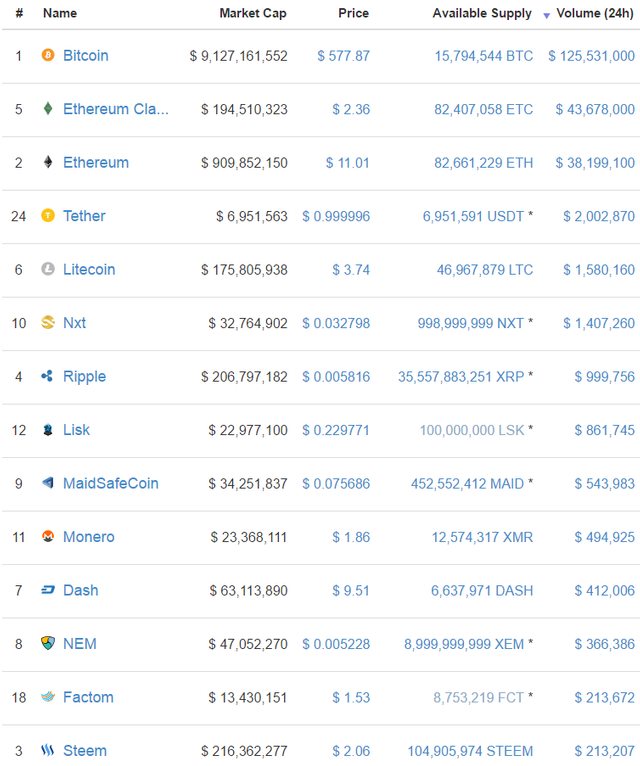Click the Dash logo icon
The height and width of the screenshot is (766, 640).
coord(48,590)
